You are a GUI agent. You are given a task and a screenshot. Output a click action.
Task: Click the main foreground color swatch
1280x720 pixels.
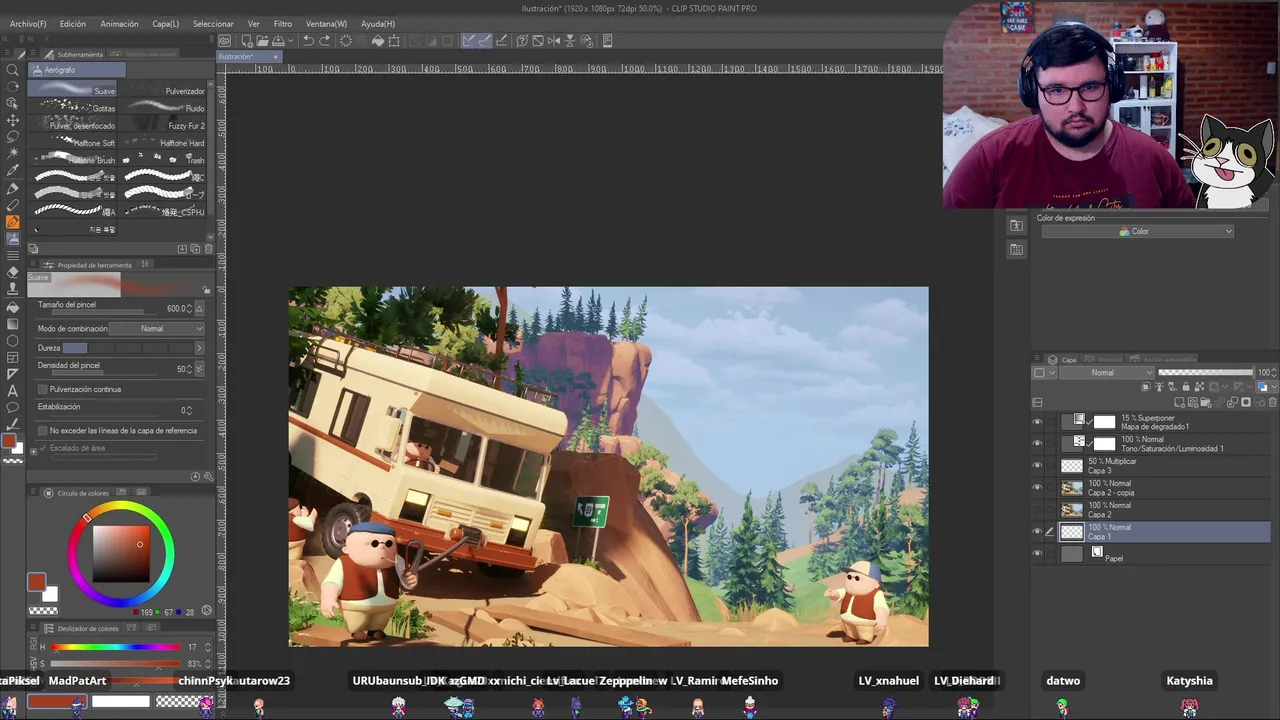(x=37, y=582)
